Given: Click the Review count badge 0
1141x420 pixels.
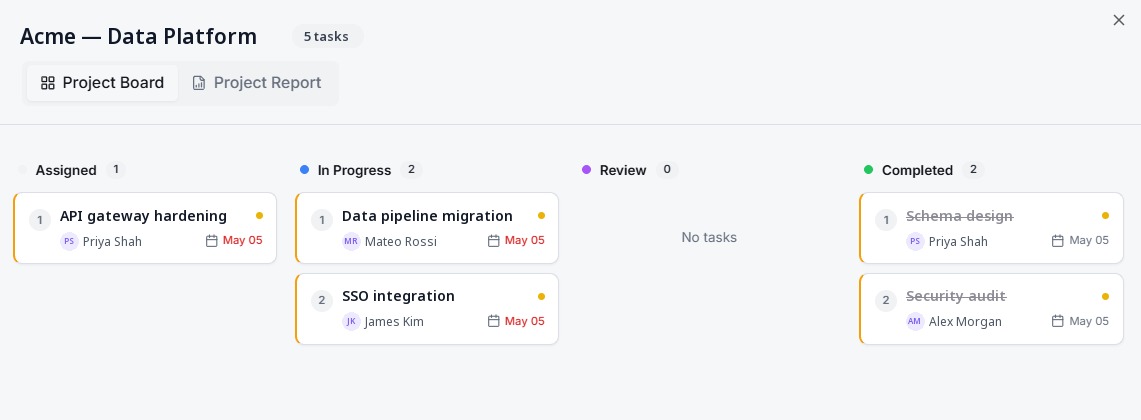Looking at the screenshot, I should pos(667,170).
